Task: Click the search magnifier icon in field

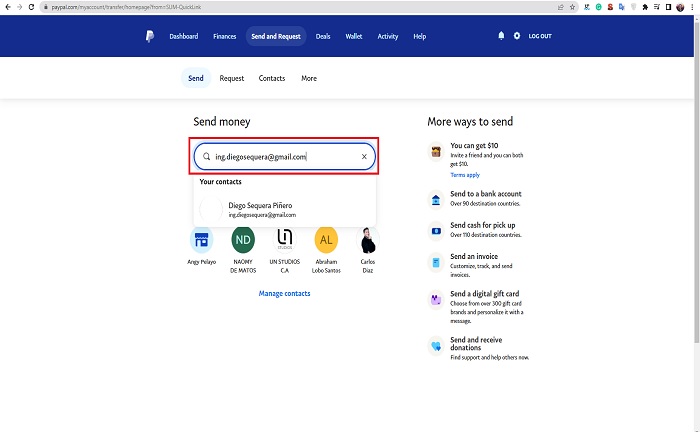Action: pos(206,157)
